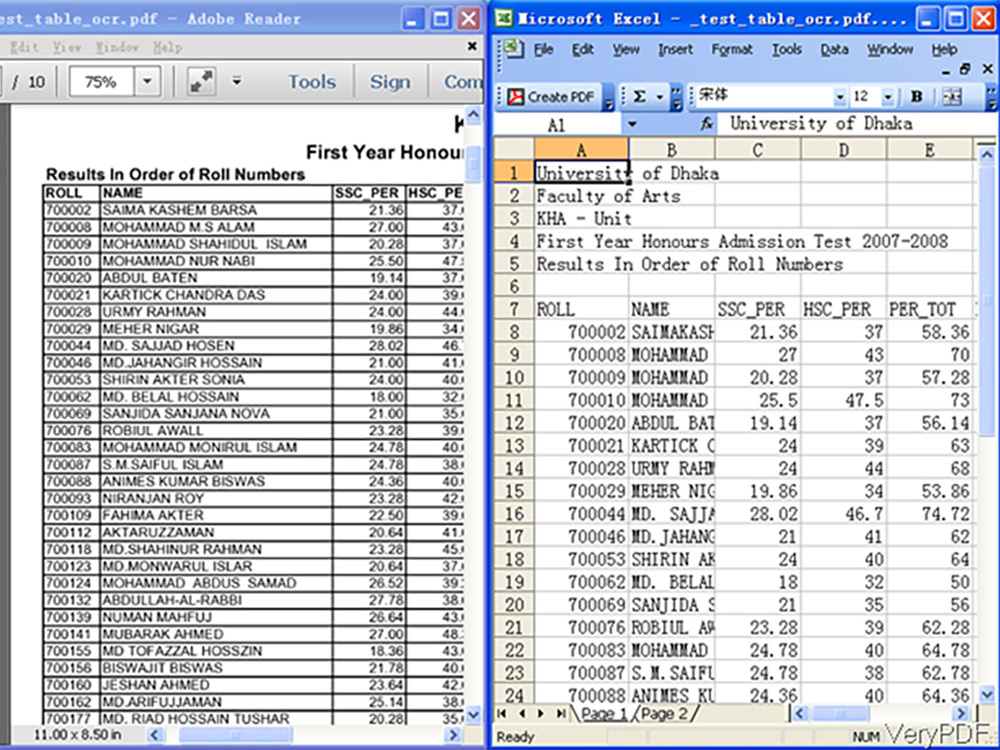Viewport: 1000px width, 750px height.
Task: Open the font name dropdown in Excel
Action: [839, 98]
